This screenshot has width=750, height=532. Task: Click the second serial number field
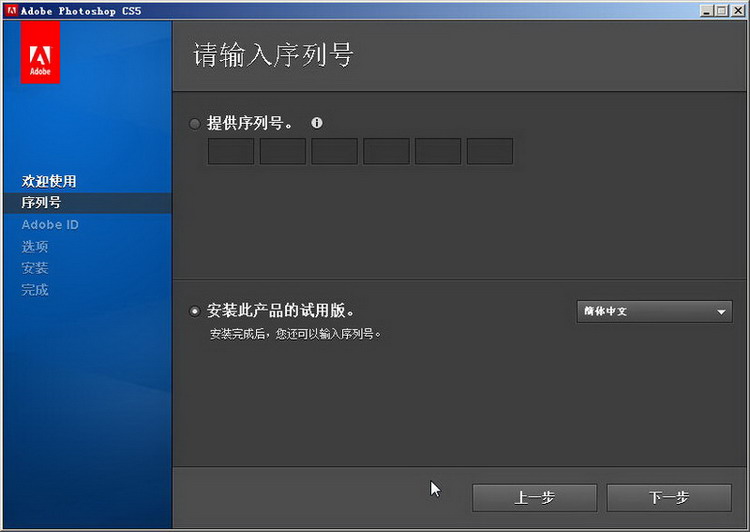tap(283, 151)
